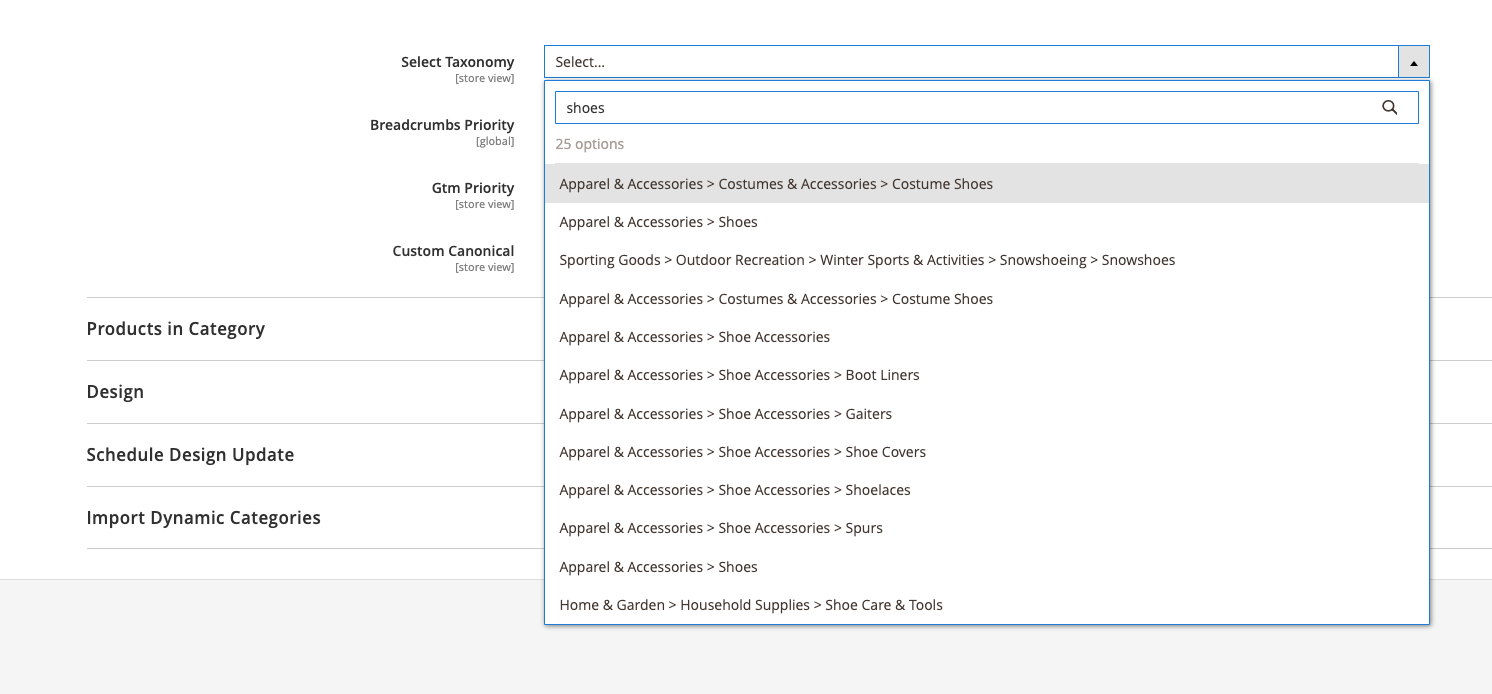This screenshot has width=1492, height=694.
Task: Click the Custom Canonical label
Action: pyautogui.click(x=453, y=251)
